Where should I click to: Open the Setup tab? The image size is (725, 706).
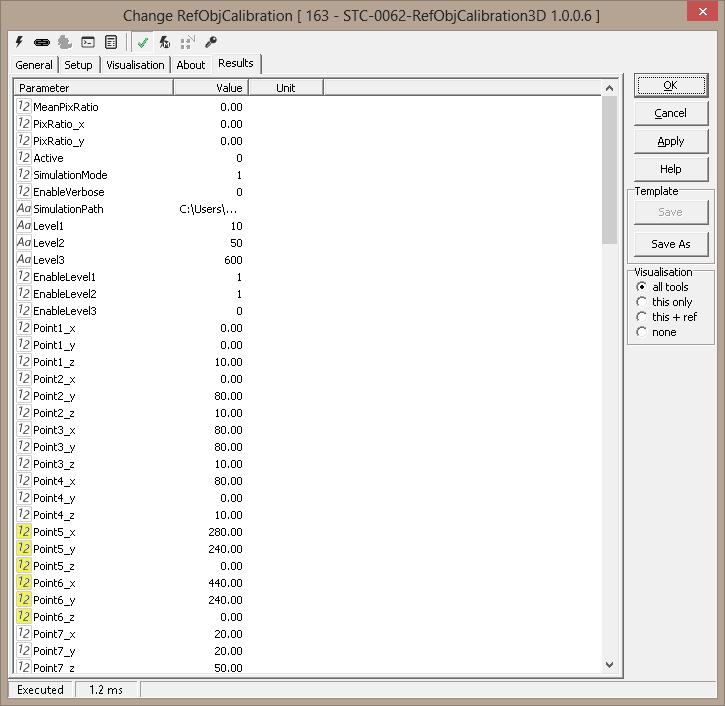tap(78, 65)
